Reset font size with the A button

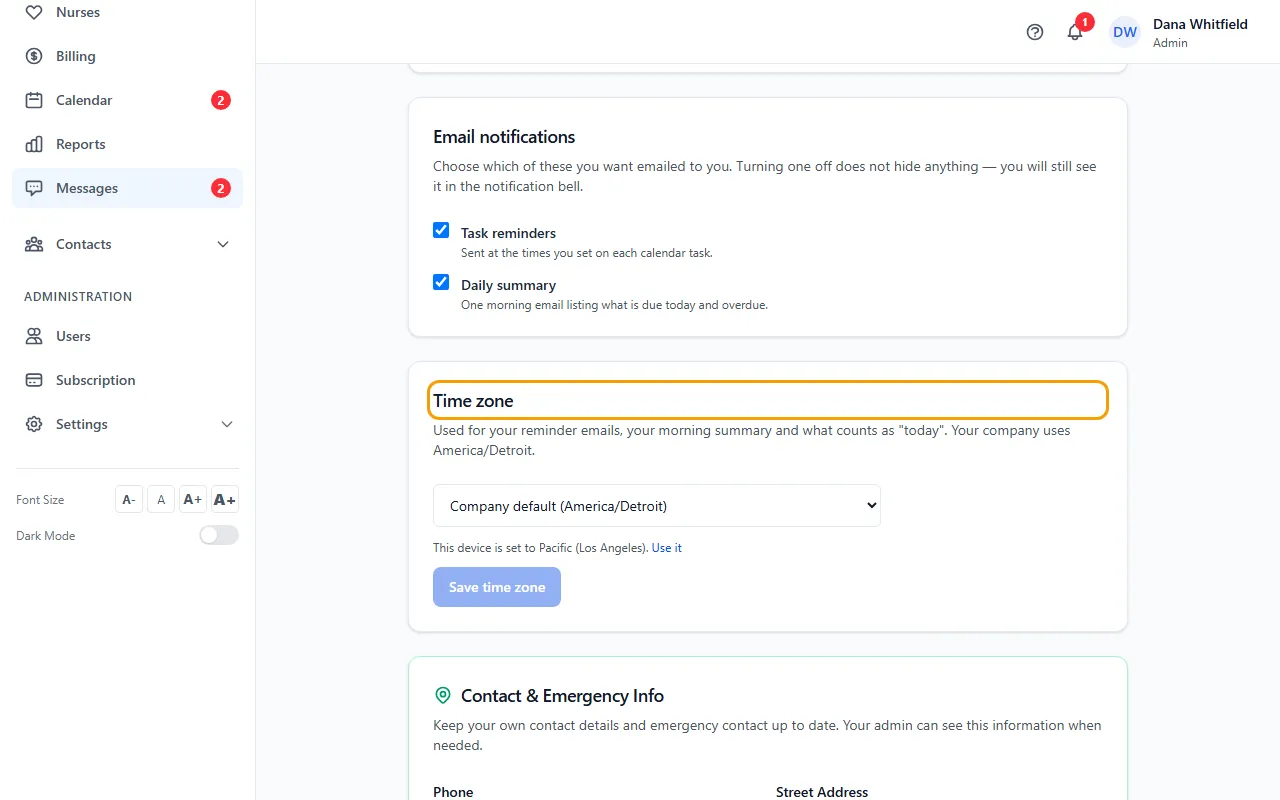[x=161, y=499]
